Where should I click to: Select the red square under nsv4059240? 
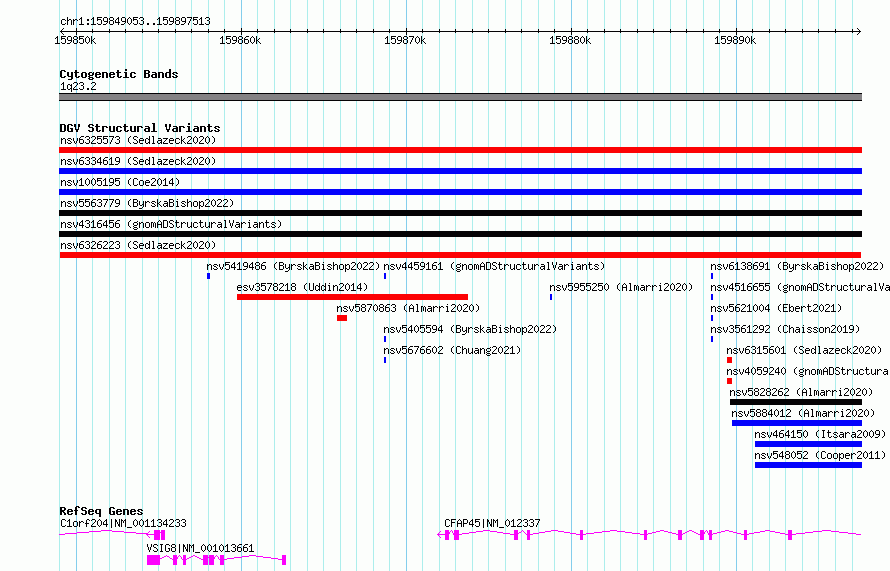(x=729, y=381)
